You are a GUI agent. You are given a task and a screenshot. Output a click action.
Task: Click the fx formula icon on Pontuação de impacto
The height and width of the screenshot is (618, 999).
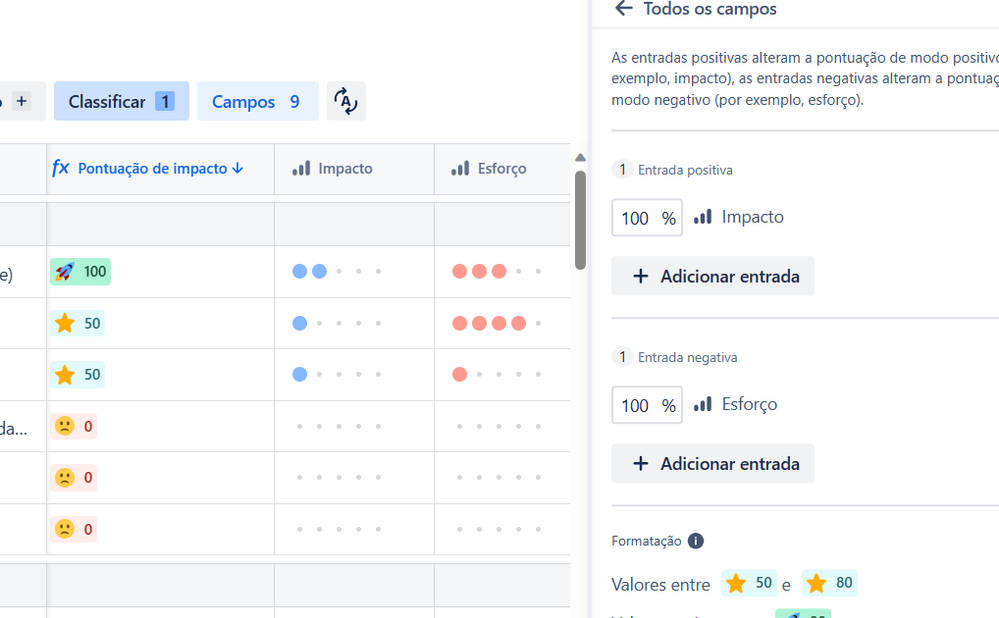click(x=60, y=168)
